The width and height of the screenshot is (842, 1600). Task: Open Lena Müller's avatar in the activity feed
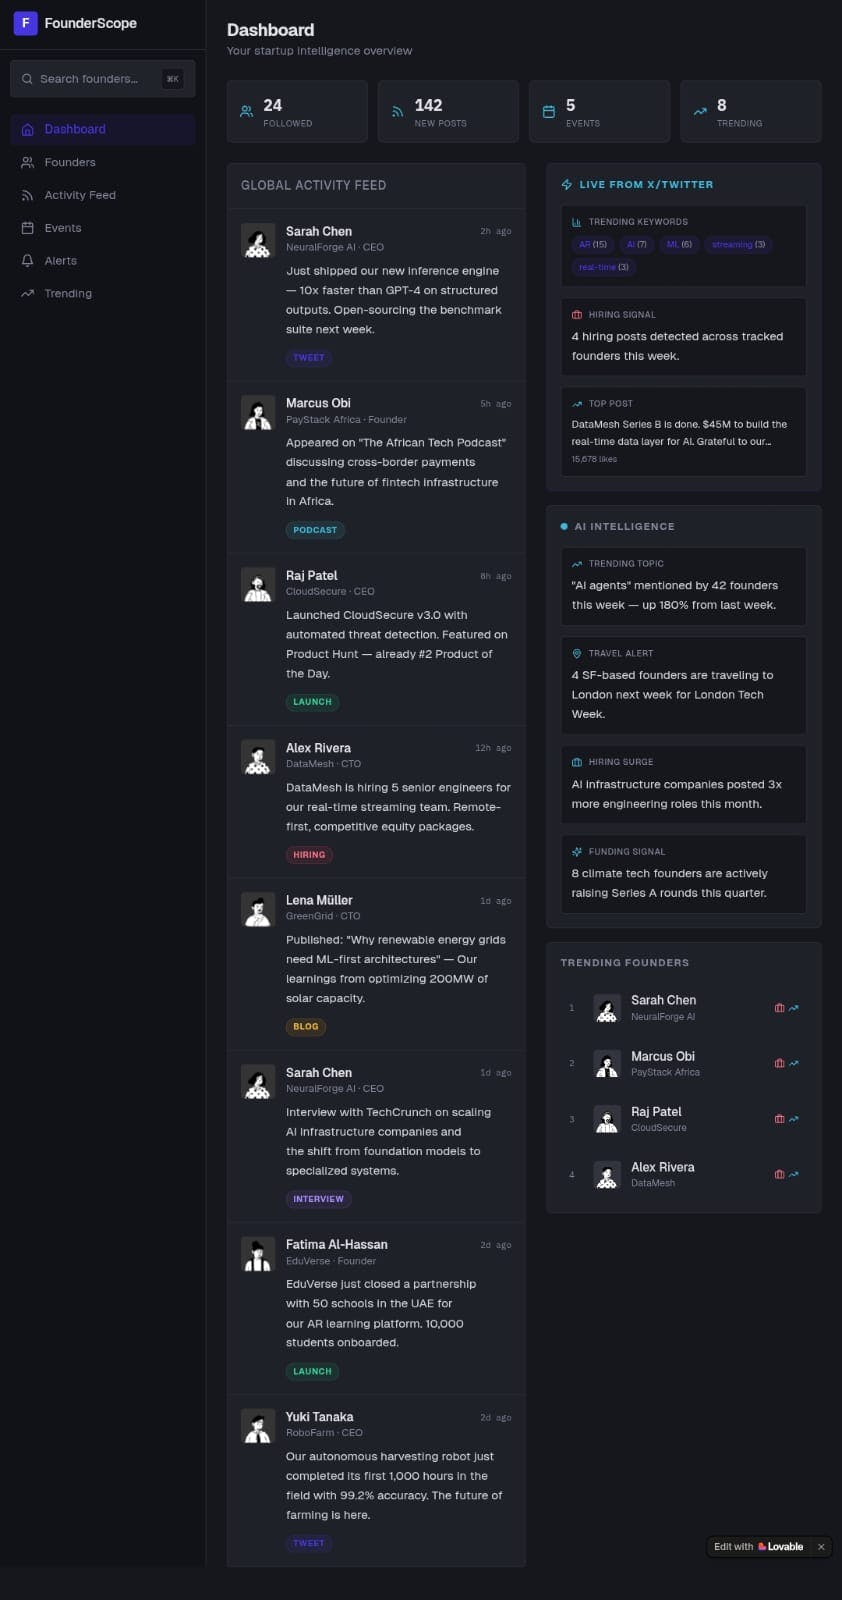258,910
